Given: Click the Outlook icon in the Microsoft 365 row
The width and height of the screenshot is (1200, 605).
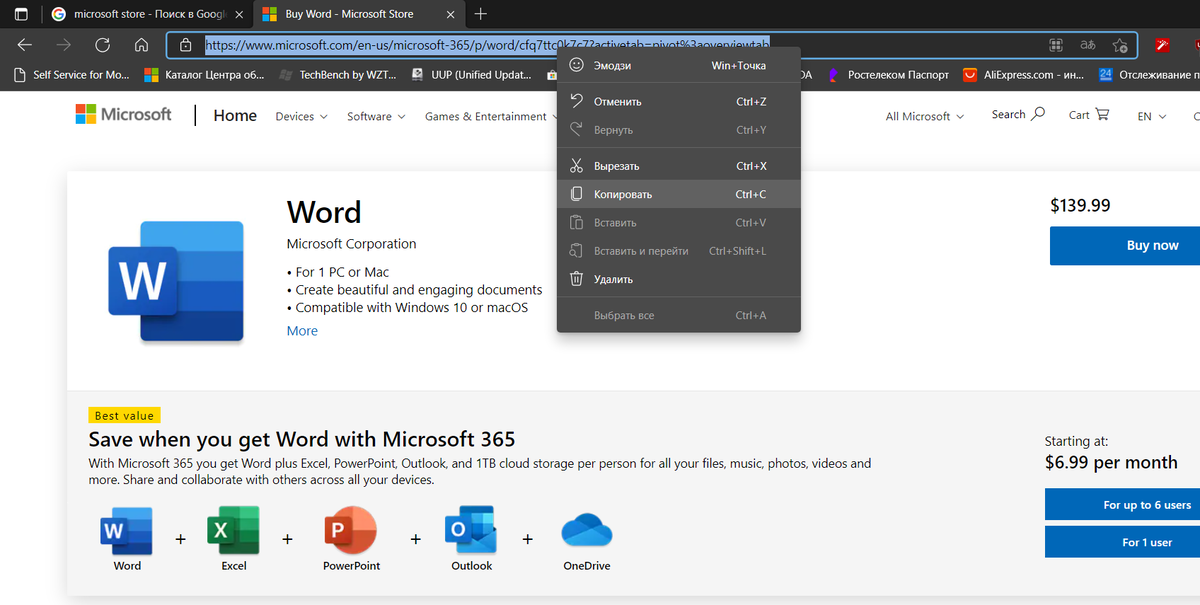Looking at the screenshot, I should coord(471,530).
